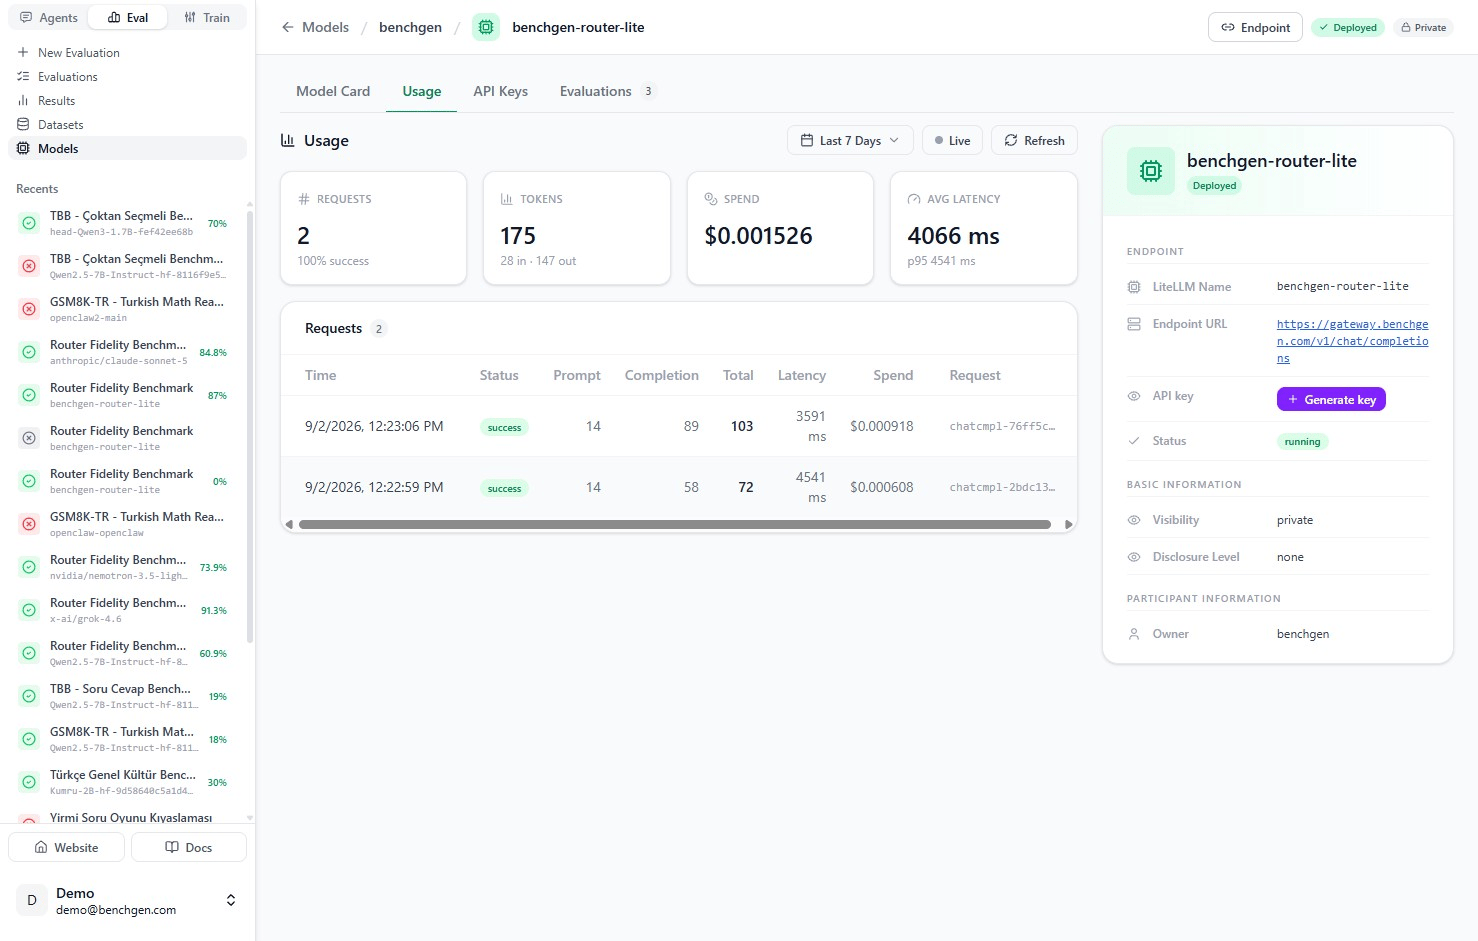Click the gauge icon on Avg Latency card
1478x941 pixels.
click(914, 199)
